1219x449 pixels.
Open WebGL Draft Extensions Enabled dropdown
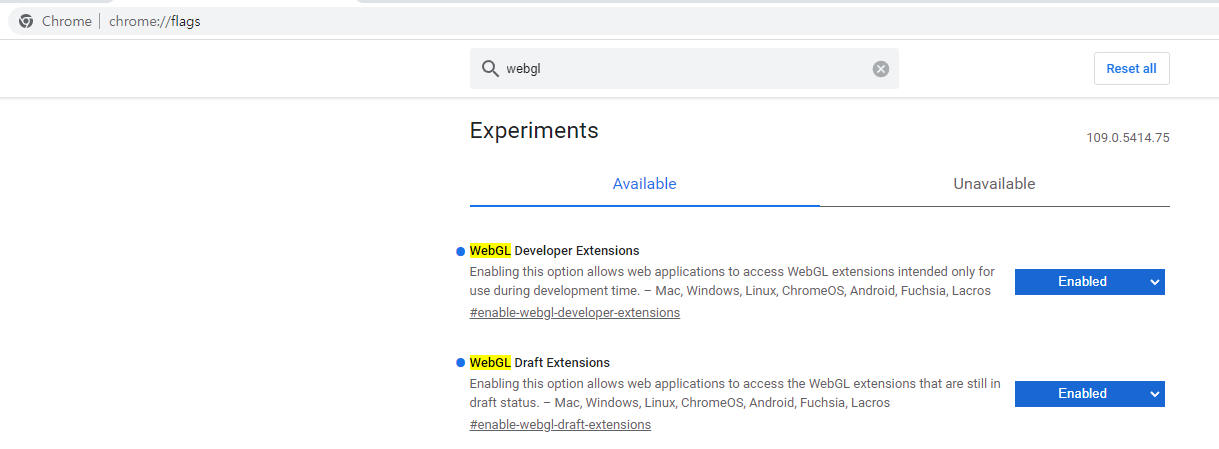click(1090, 394)
